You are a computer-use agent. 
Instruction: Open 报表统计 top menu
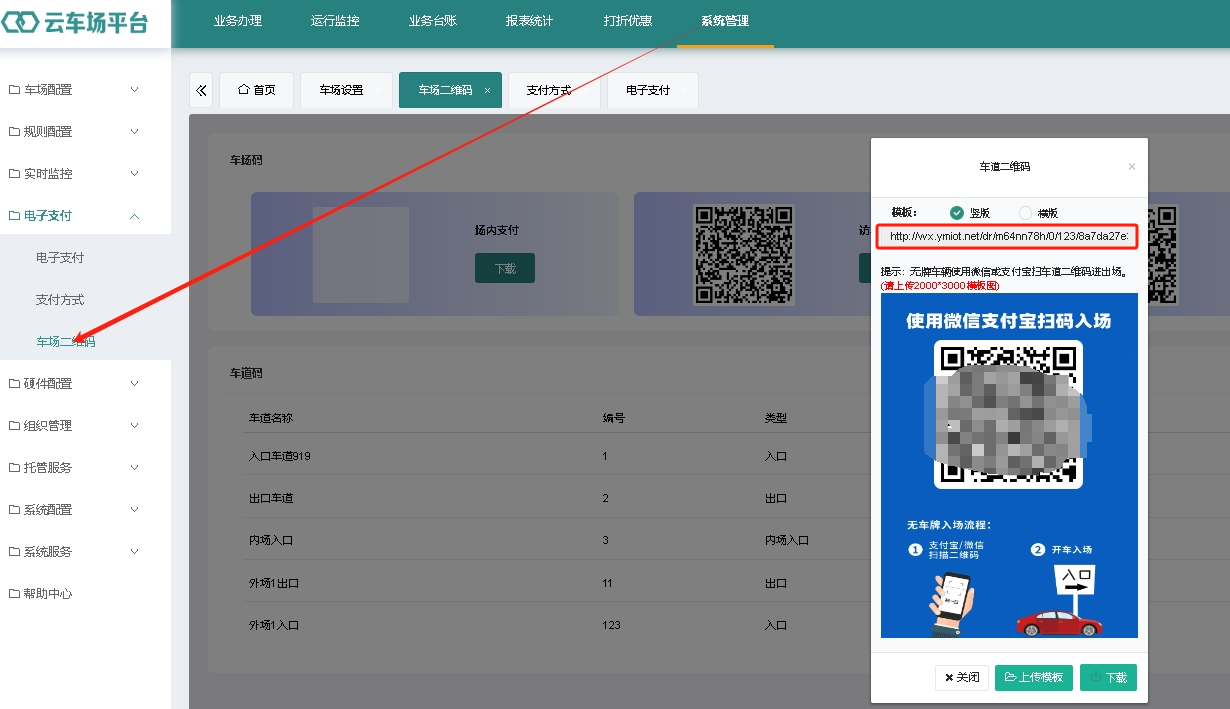pyautogui.click(x=530, y=21)
